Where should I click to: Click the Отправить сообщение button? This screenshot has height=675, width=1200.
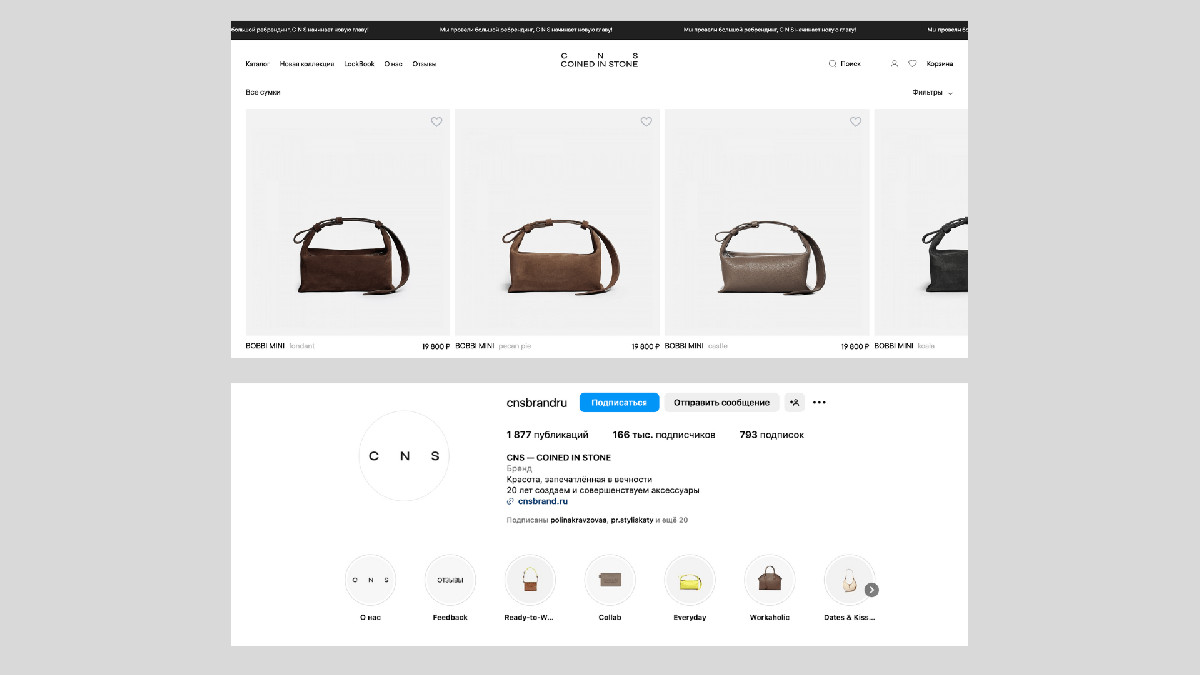coord(722,402)
